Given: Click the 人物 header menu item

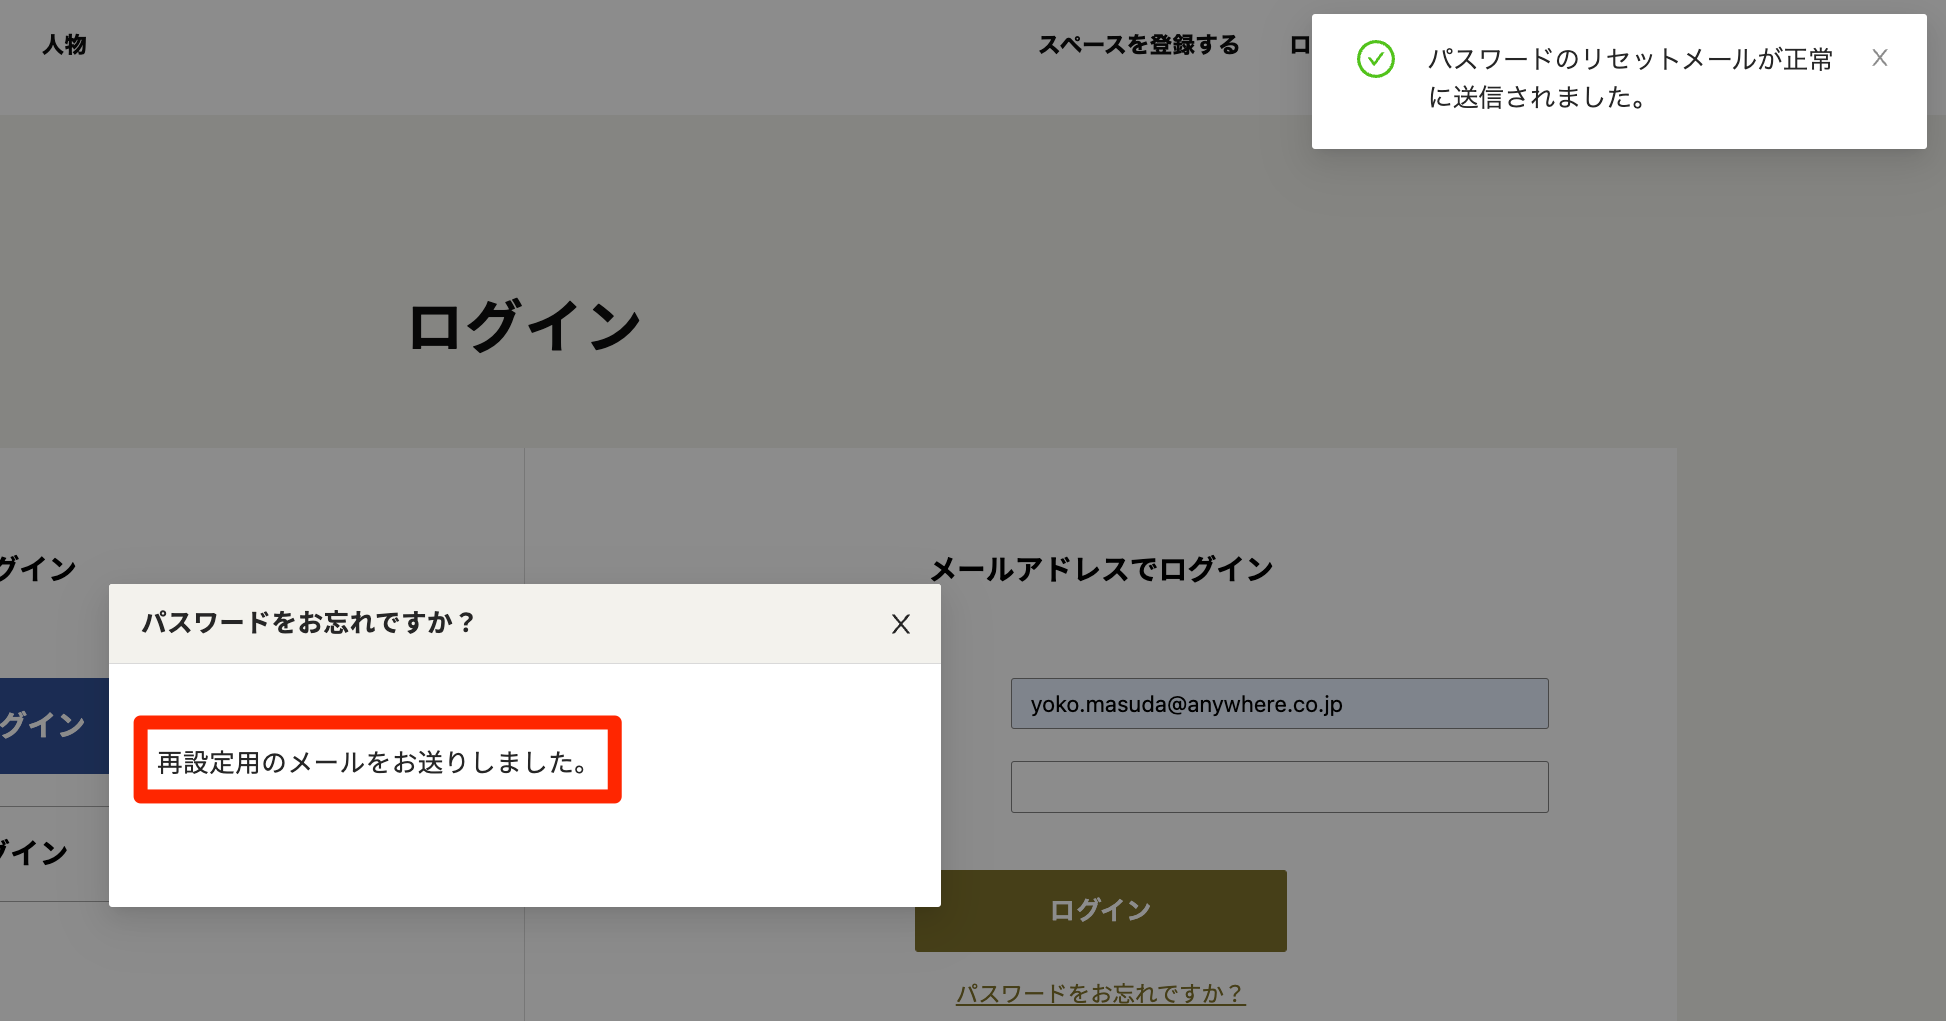Looking at the screenshot, I should 64,44.
